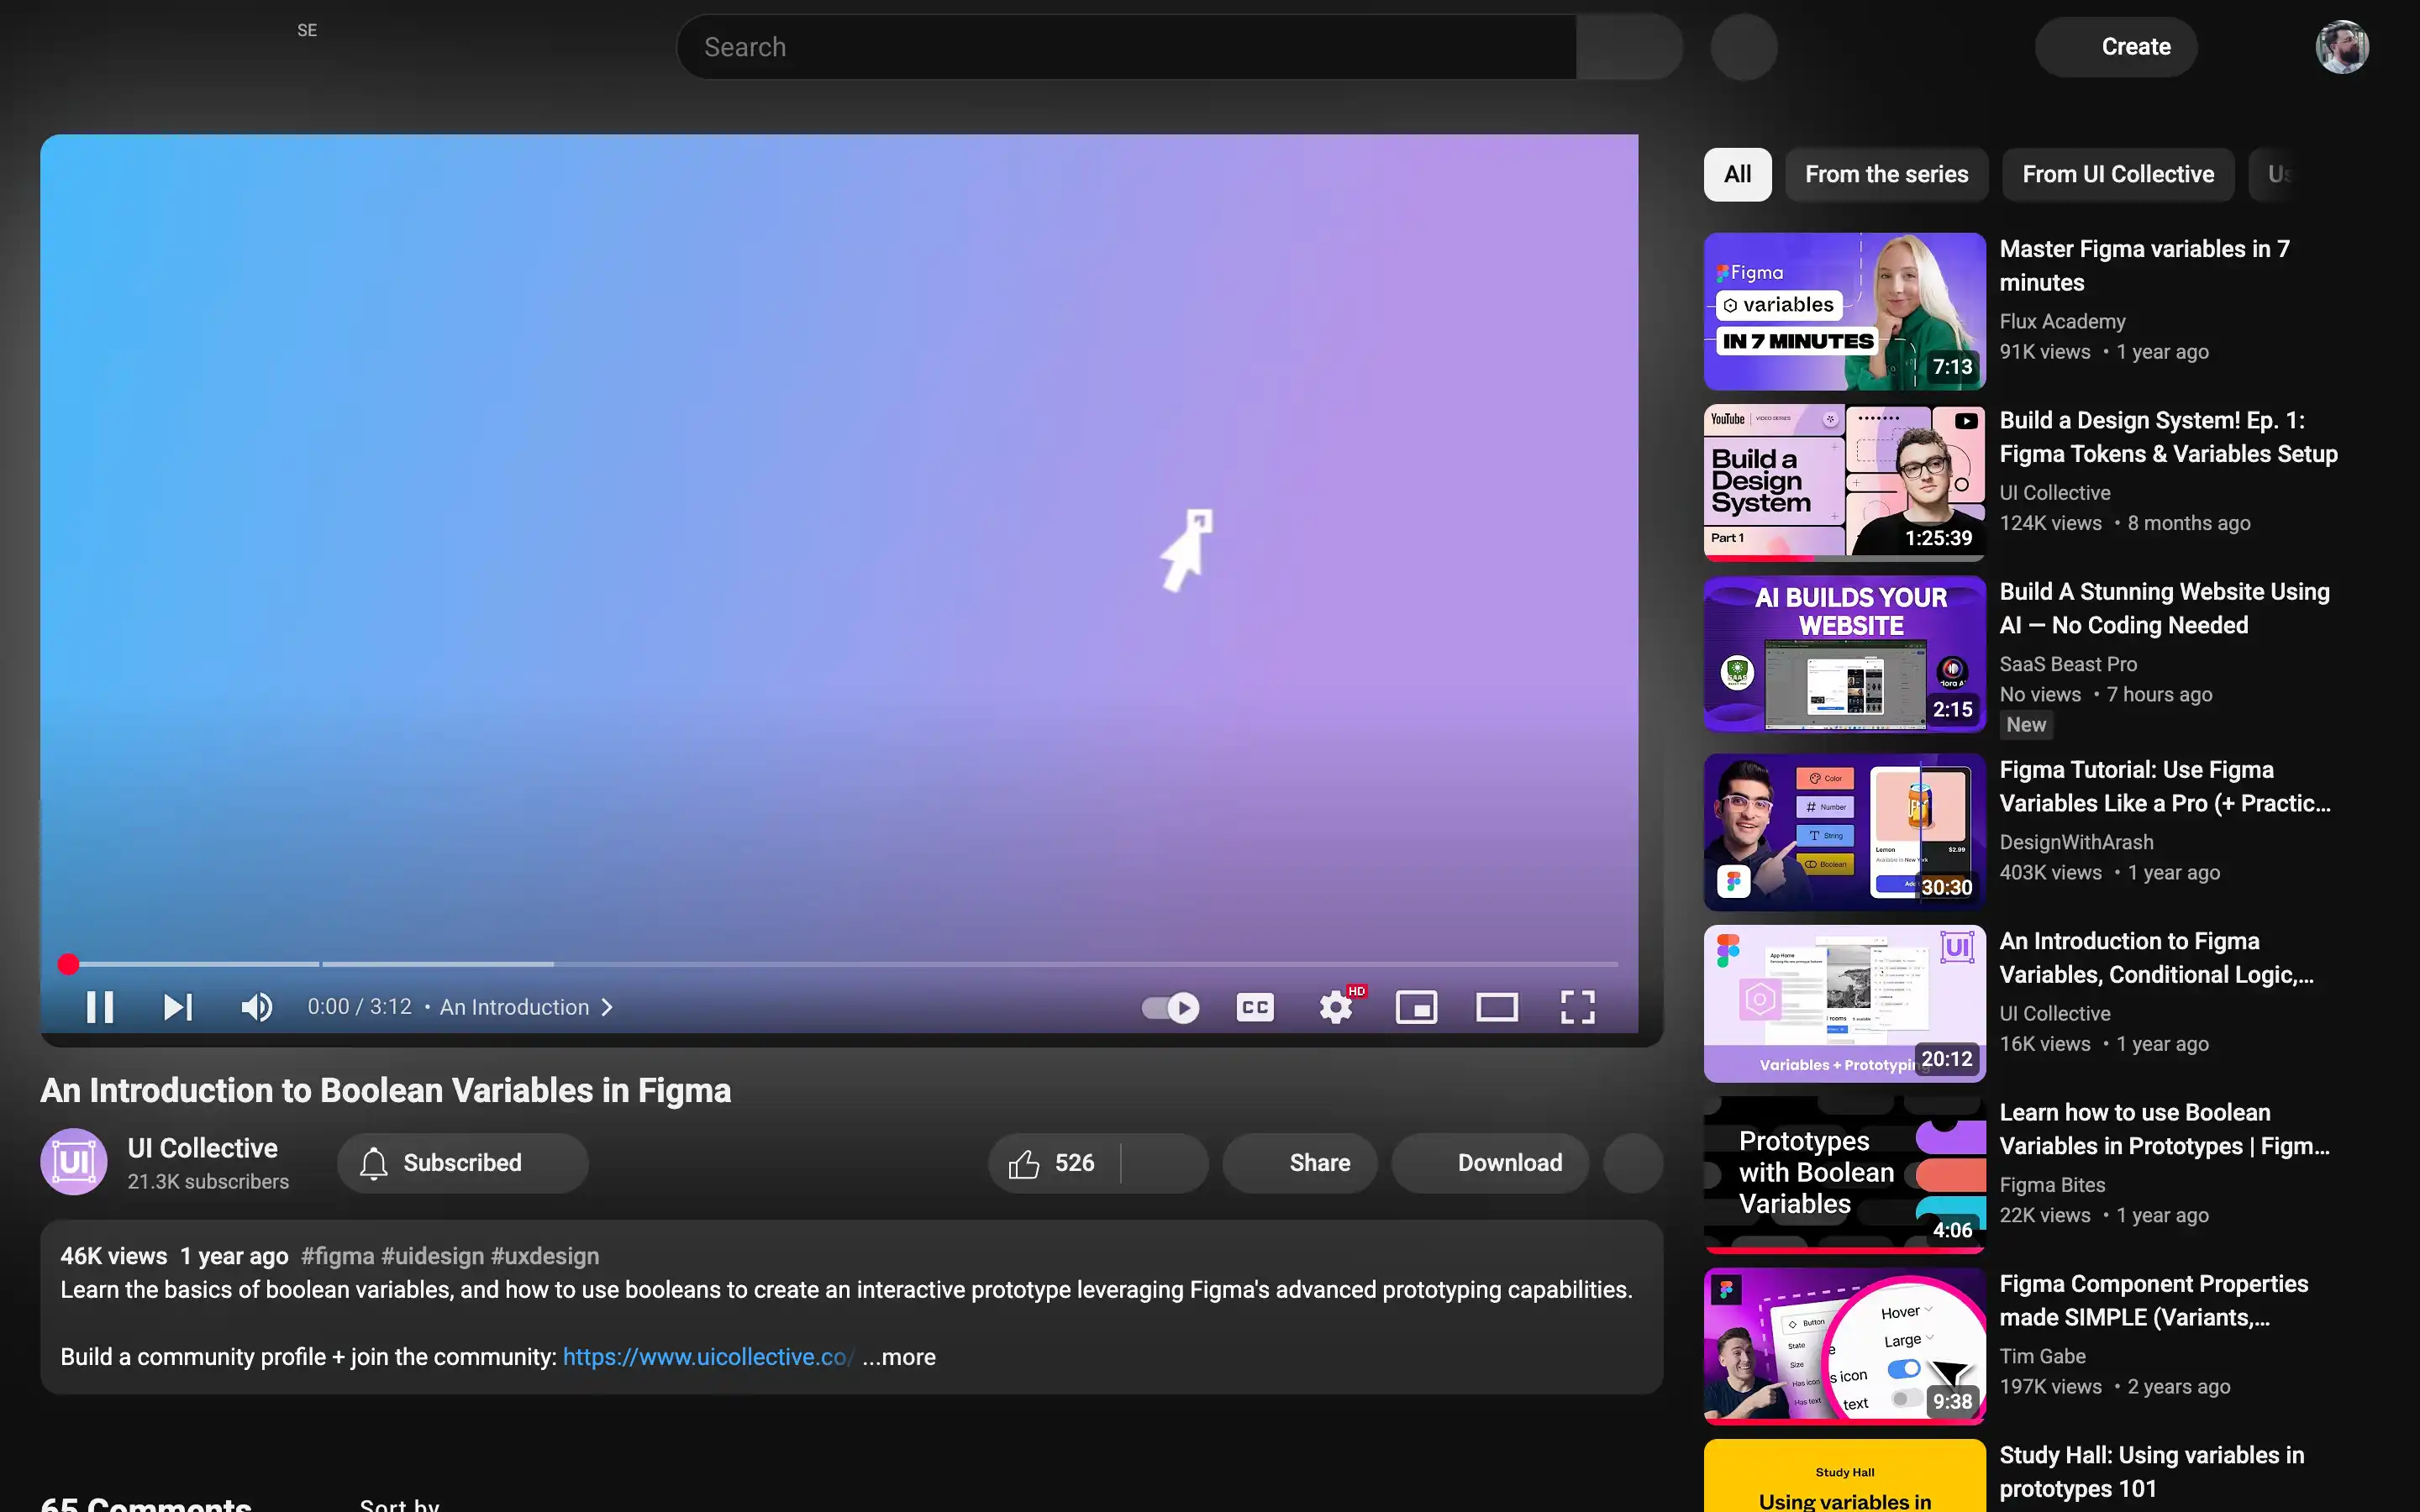Enable miniplayer mode
Screen dimensions: 2420x1512
tap(1417, 1007)
